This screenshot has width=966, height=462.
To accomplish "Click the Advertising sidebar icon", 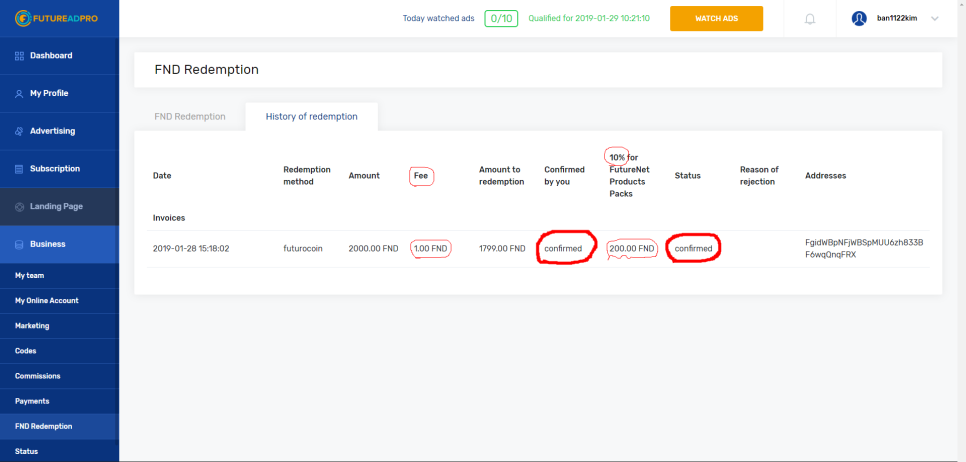I will pyautogui.click(x=19, y=131).
